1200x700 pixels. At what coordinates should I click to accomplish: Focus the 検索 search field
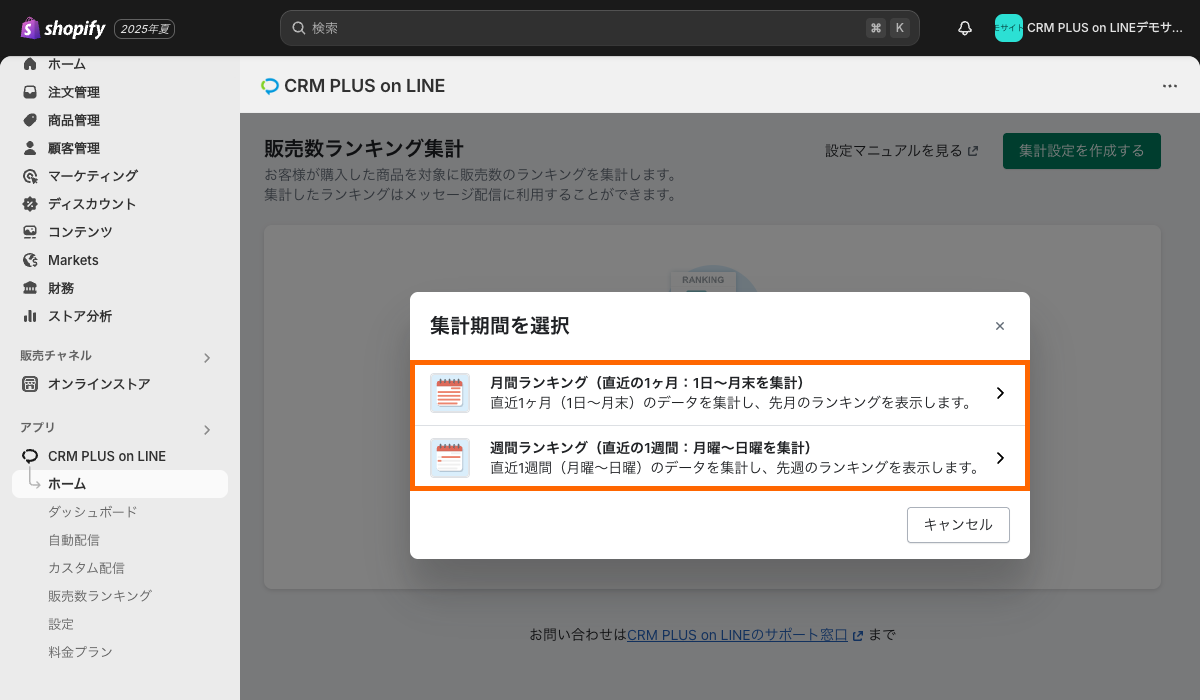click(x=600, y=28)
